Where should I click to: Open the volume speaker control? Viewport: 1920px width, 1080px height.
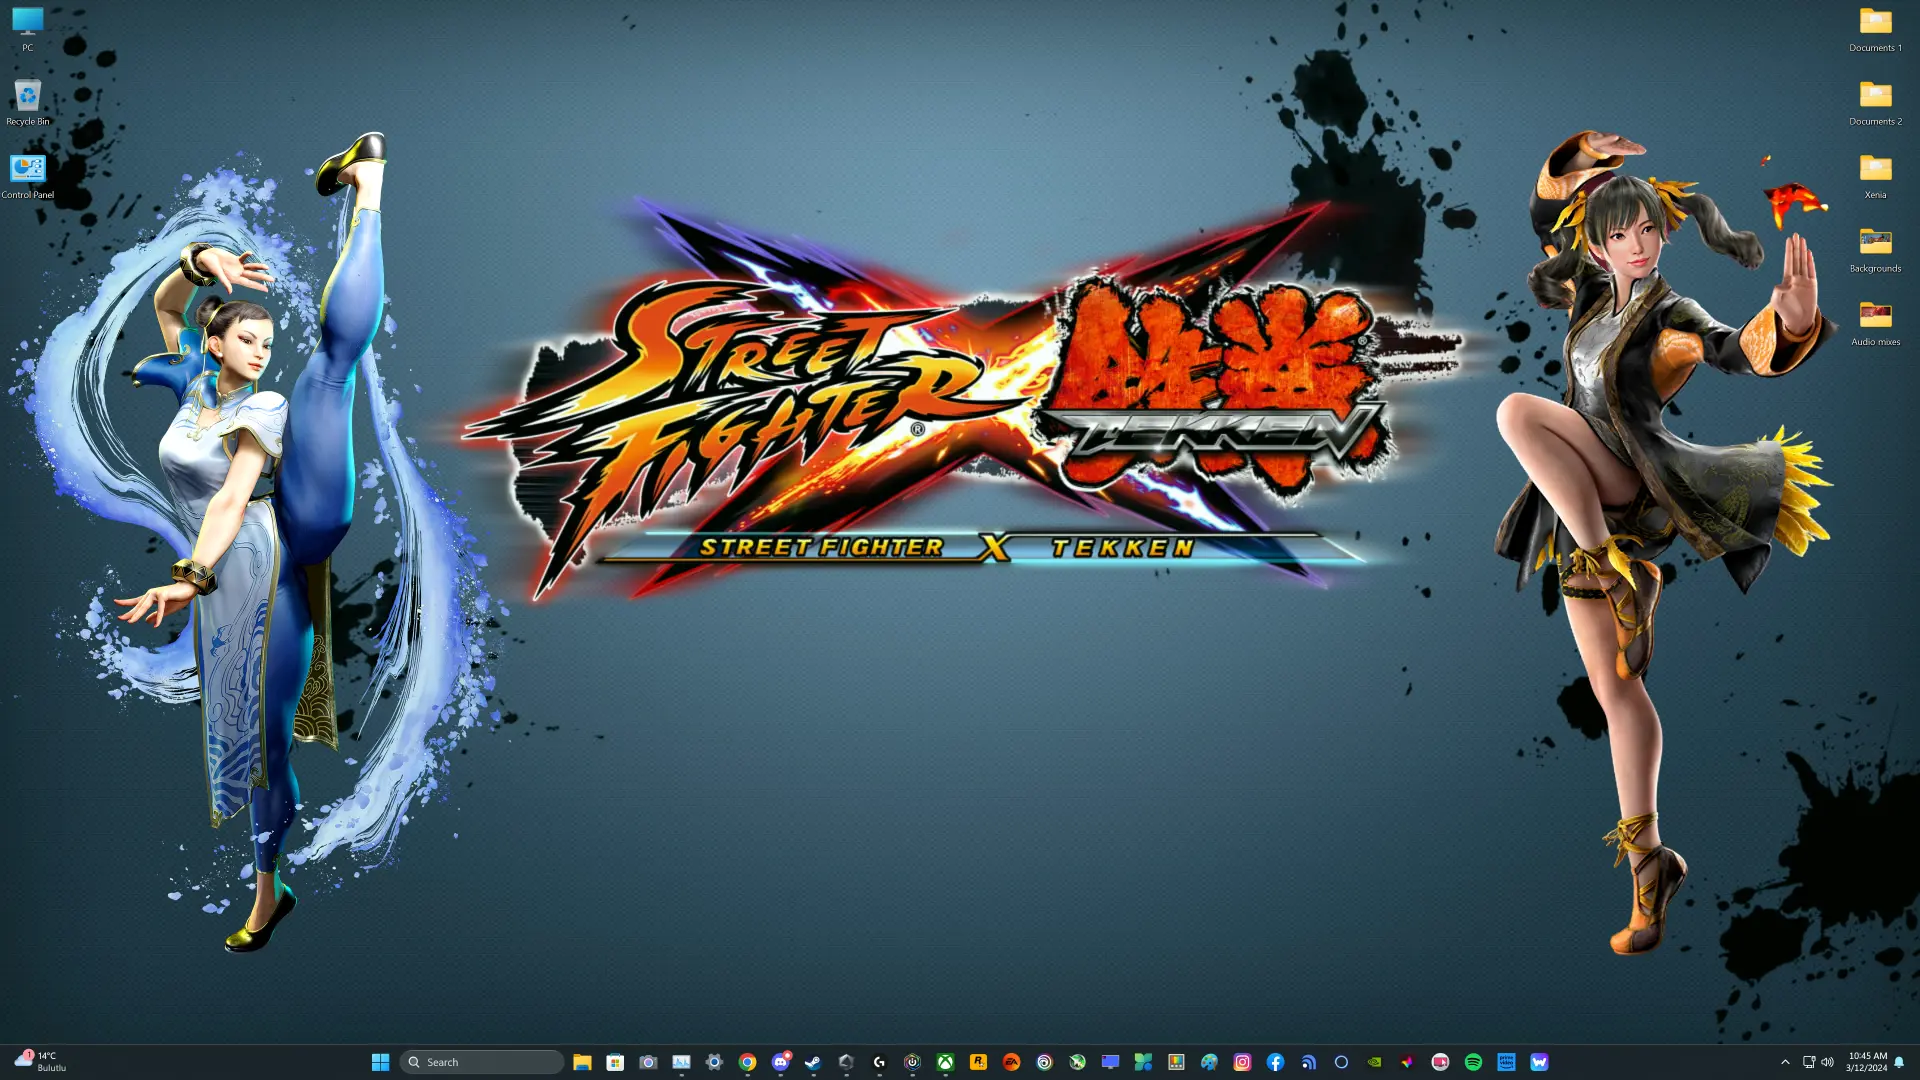(1828, 1062)
